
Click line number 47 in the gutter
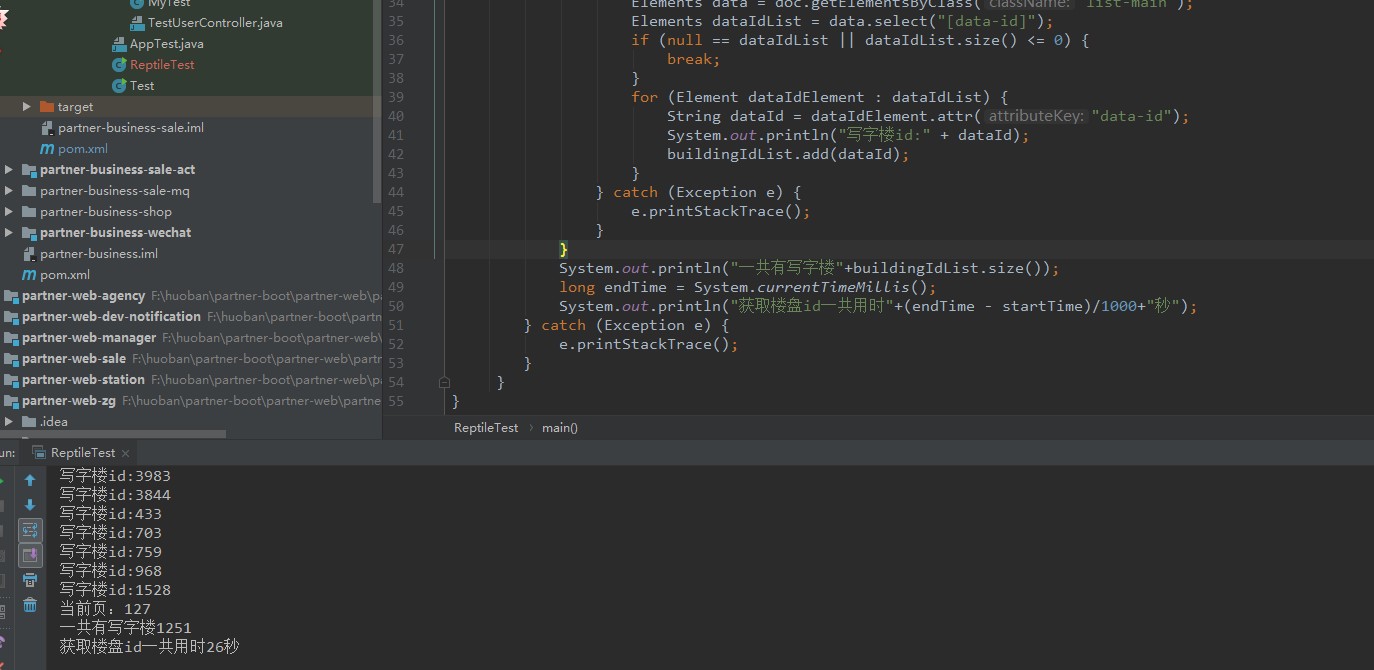coord(395,249)
